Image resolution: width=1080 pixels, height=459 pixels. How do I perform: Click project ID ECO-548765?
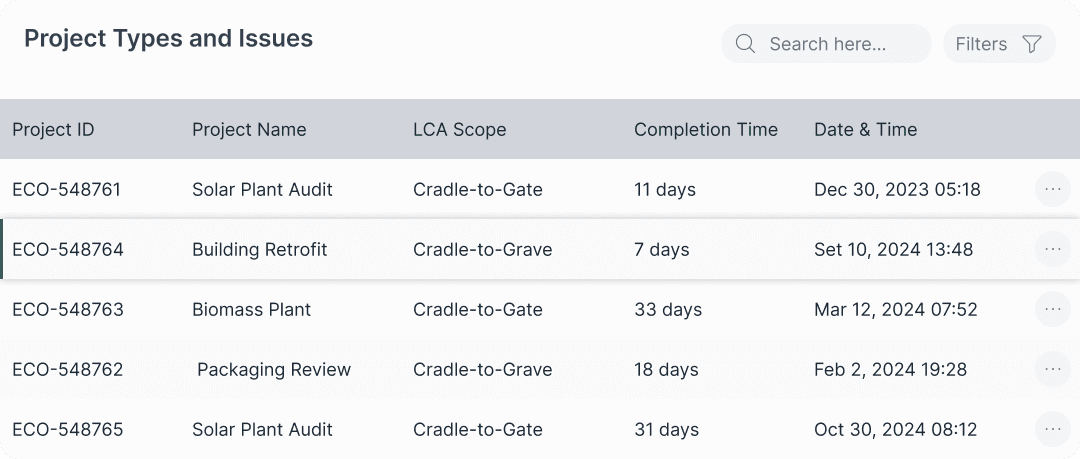pos(68,429)
